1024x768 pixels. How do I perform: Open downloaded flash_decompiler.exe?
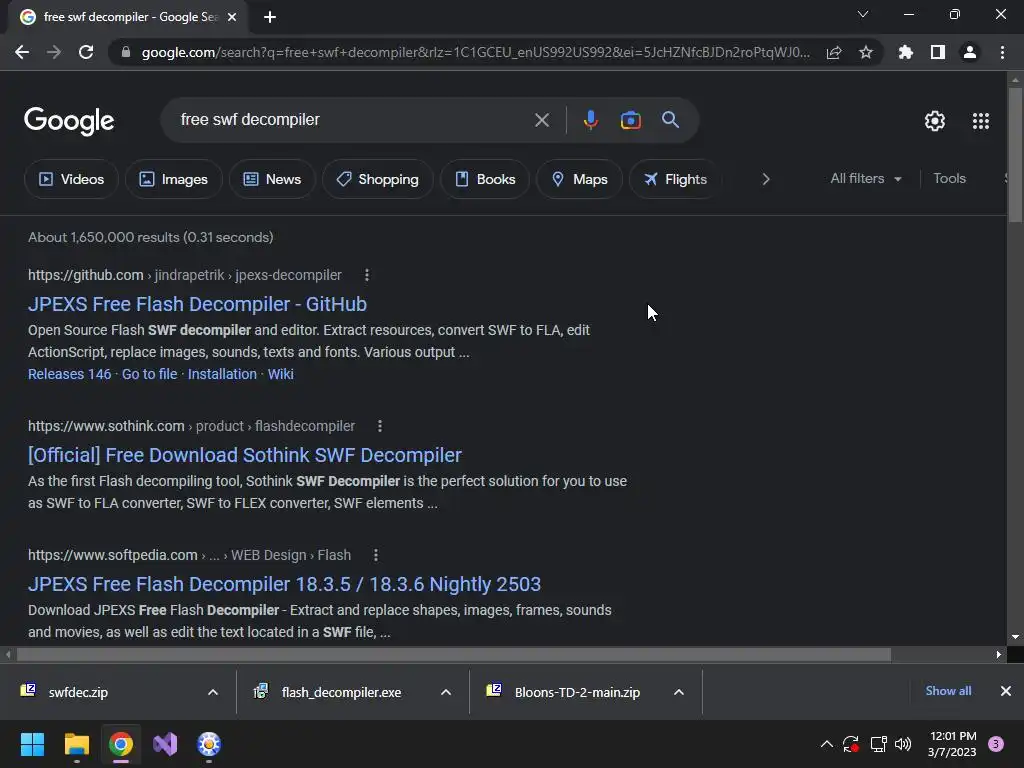pos(341,692)
